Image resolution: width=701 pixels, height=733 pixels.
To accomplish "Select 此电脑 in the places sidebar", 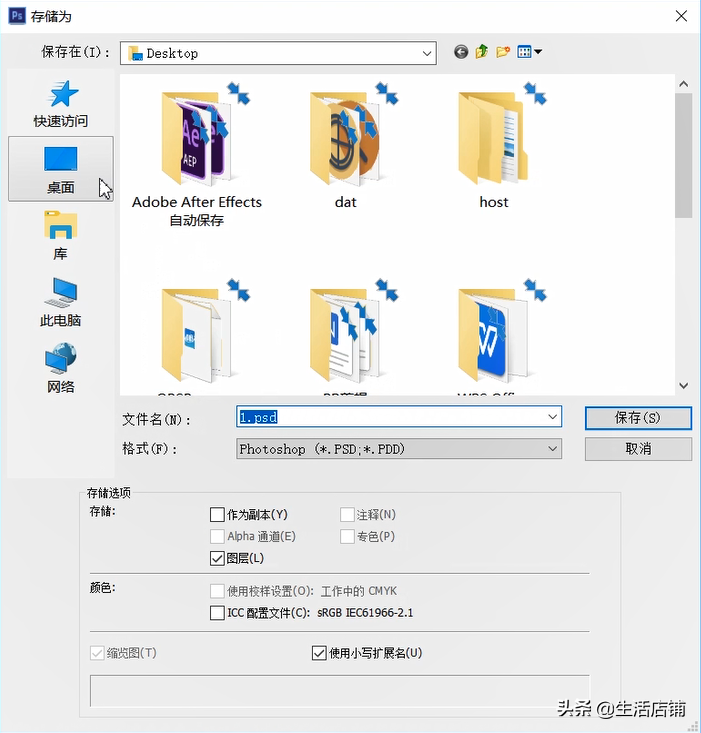I will pos(61,301).
